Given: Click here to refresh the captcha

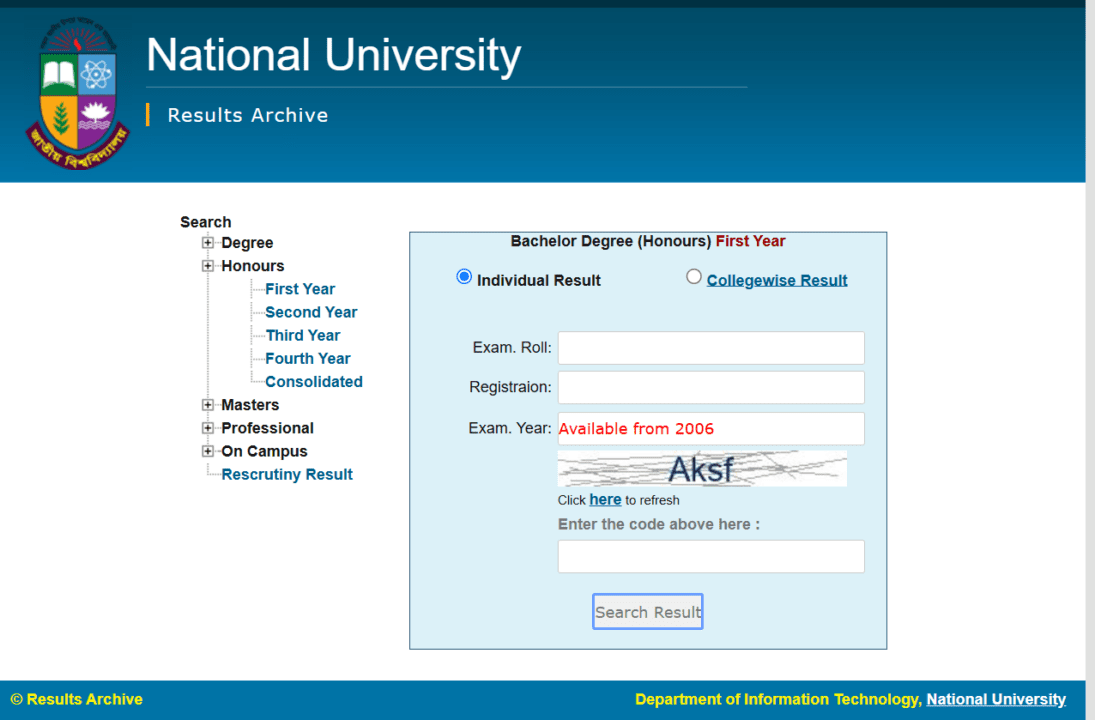Looking at the screenshot, I should (x=604, y=499).
